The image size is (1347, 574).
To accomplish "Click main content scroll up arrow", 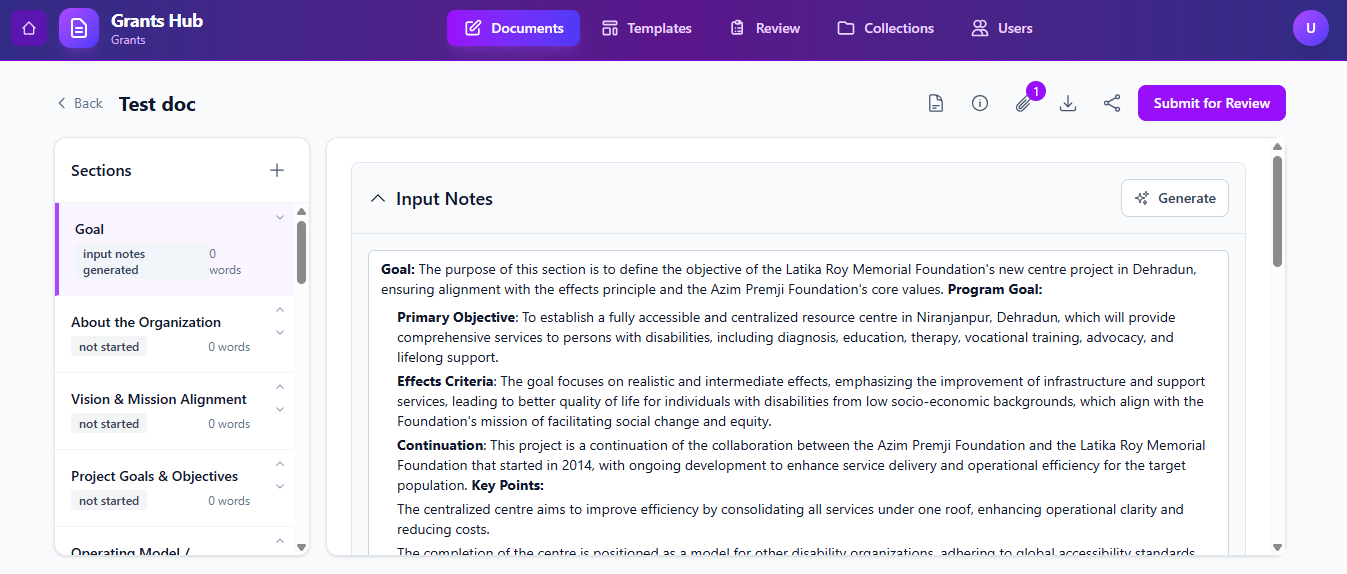I will (1277, 146).
